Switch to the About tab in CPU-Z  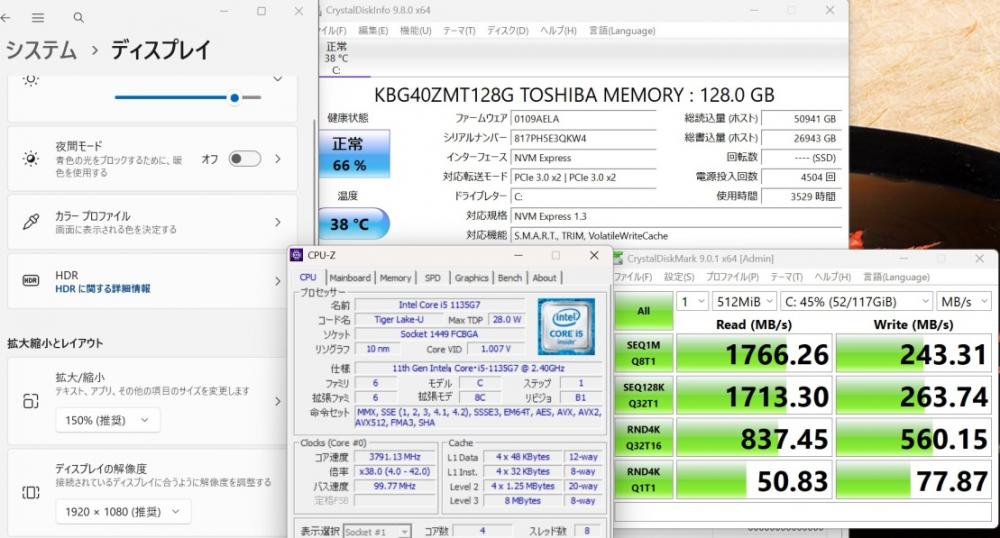click(x=544, y=278)
